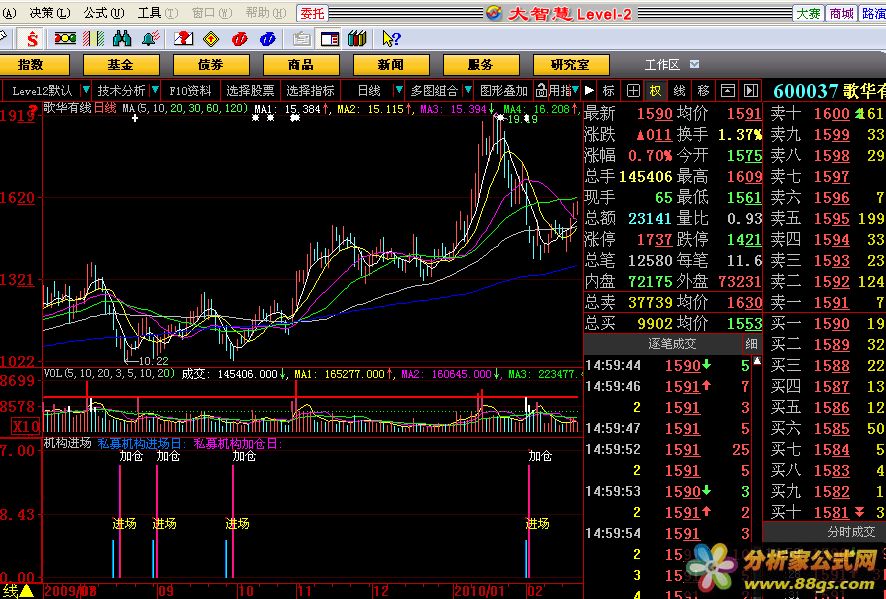Click the play arrow chart button
Image resolution: width=886 pixels, height=599 pixels.
[x=589, y=90]
